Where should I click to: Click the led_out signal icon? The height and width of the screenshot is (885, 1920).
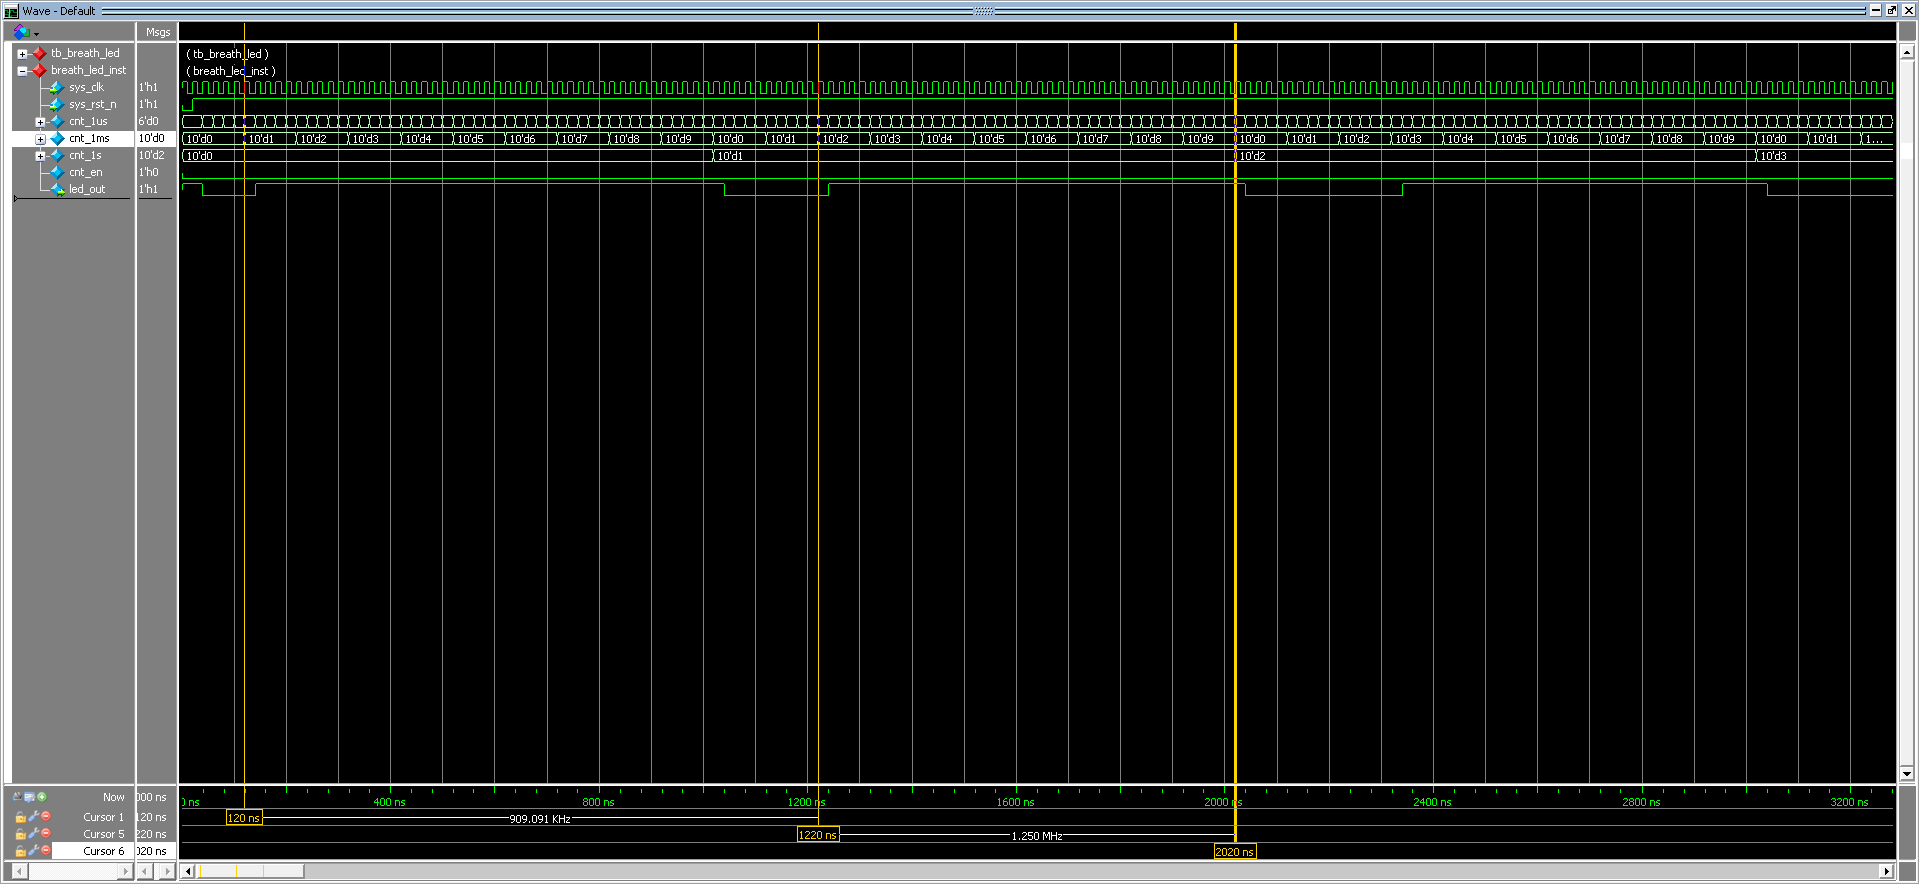[x=57, y=190]
